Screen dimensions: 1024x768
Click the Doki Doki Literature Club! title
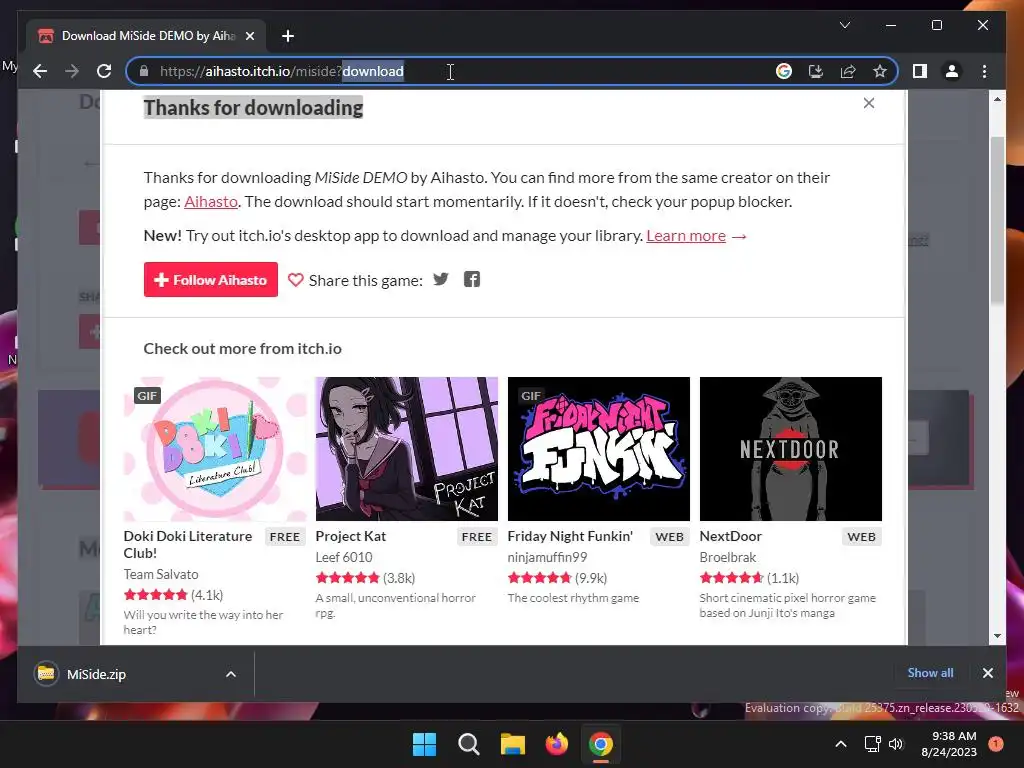187,545
